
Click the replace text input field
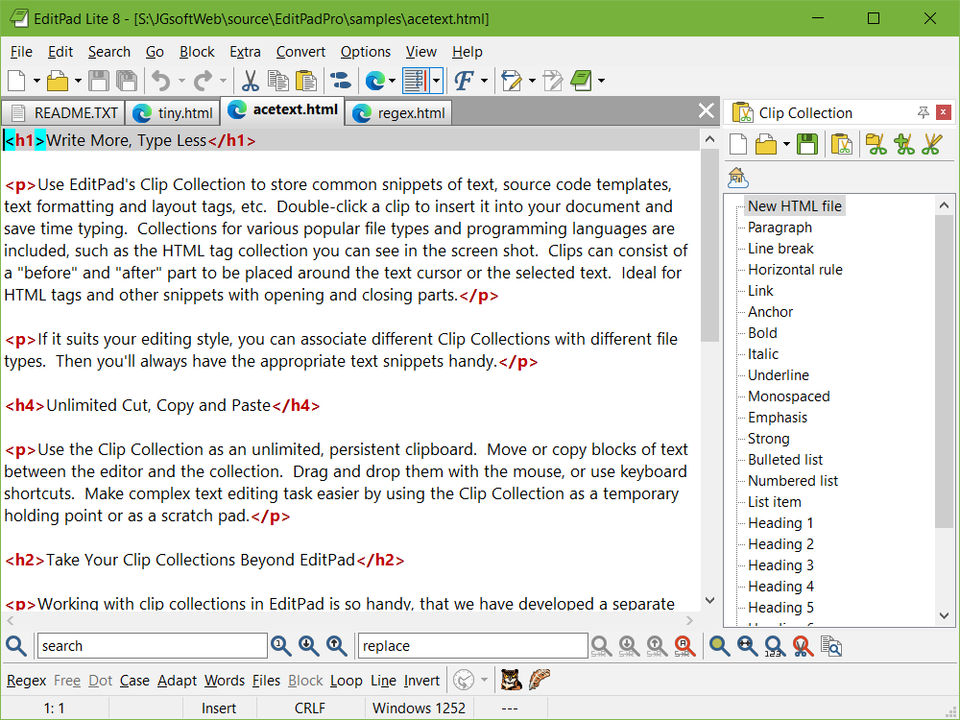[x=472, y=645]
